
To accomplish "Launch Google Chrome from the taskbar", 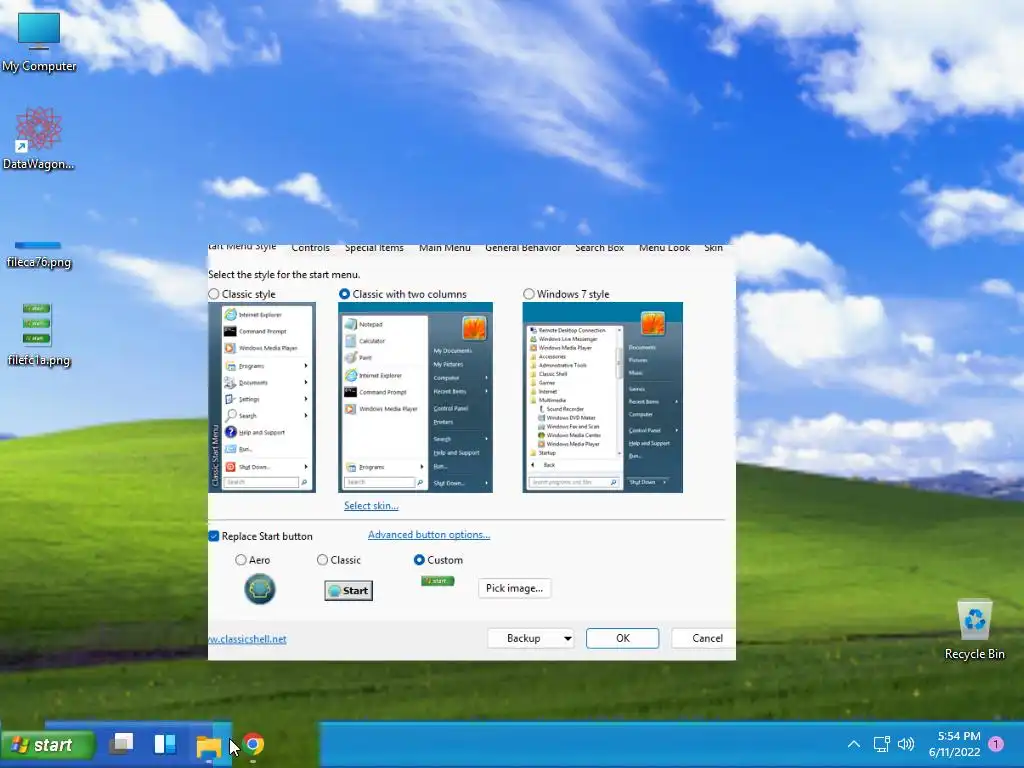I will 253,744.
